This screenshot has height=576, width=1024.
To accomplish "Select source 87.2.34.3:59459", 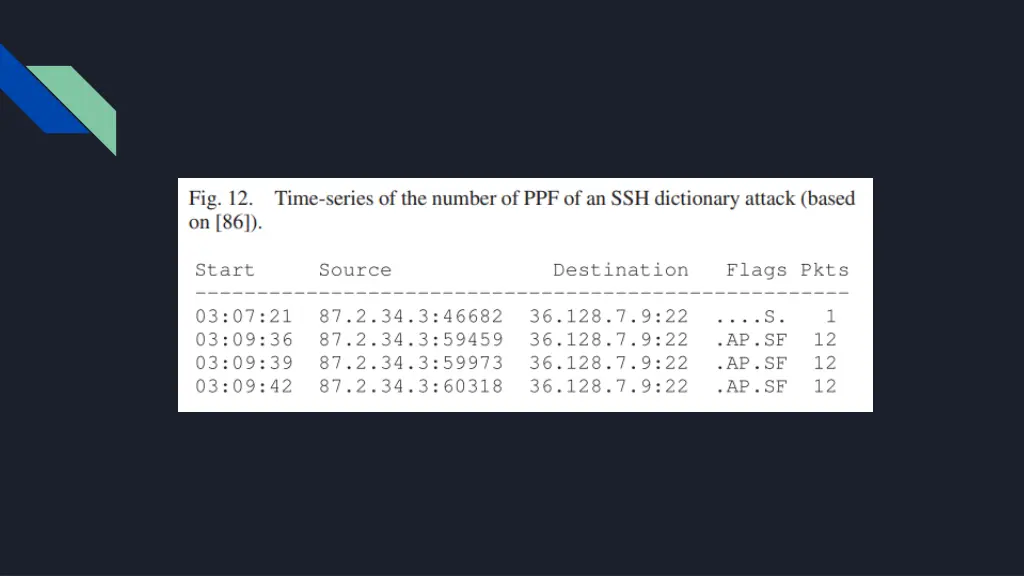I will click(x=411, y=340).
